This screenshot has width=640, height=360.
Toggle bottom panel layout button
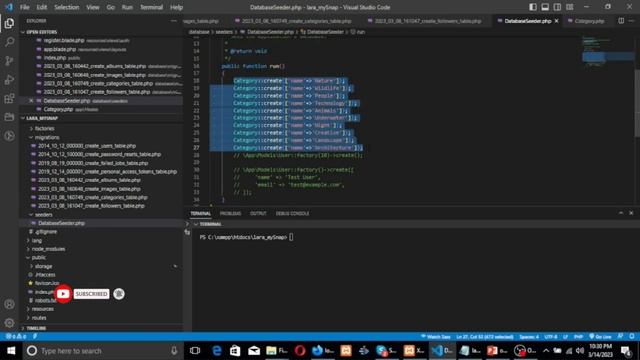pyautogui.click(x=545, y=7)
